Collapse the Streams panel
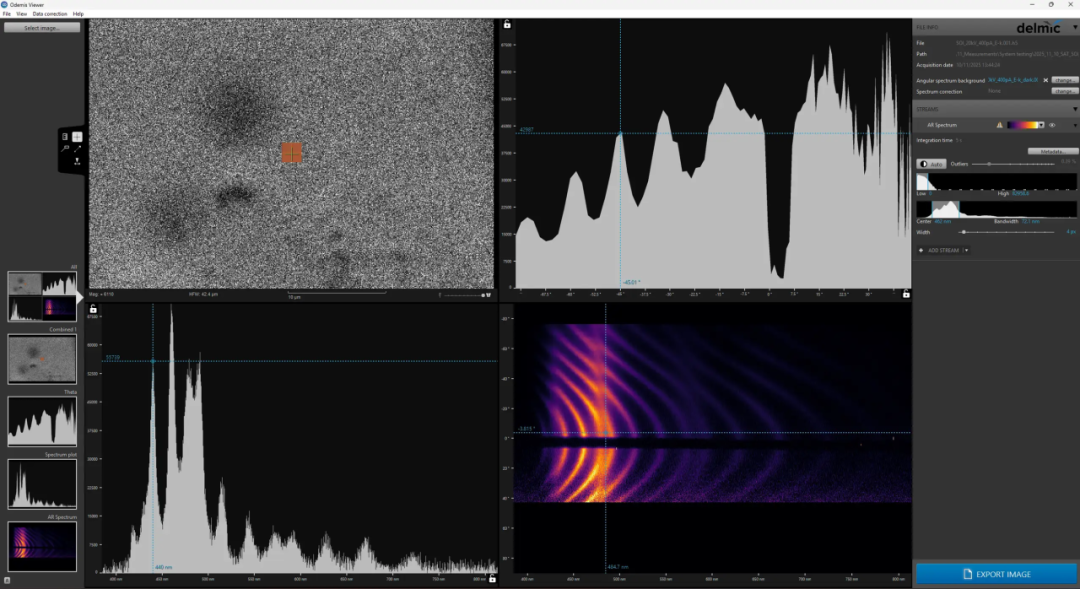This screenshot has height=589, width=1080. tap(1074, 110)
